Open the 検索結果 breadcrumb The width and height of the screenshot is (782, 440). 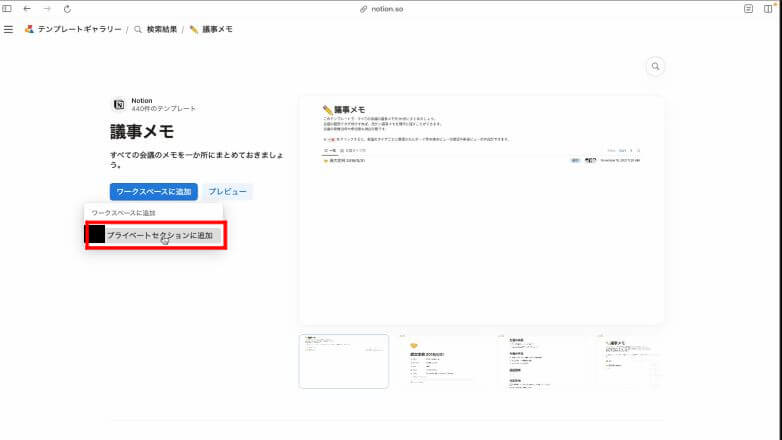[x=156, y=29]
